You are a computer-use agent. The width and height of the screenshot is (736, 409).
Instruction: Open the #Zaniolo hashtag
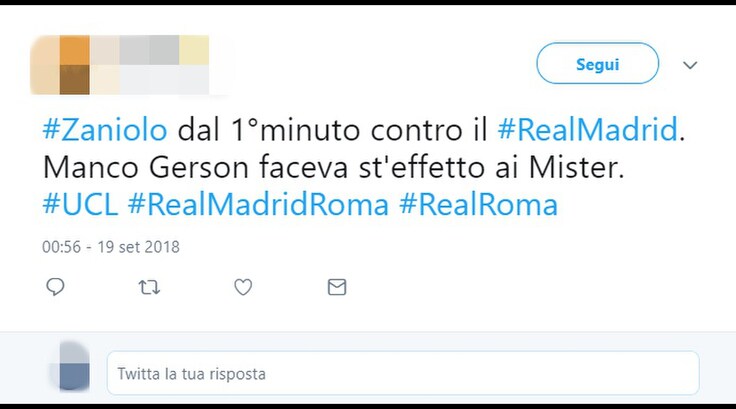coord(105,130)
